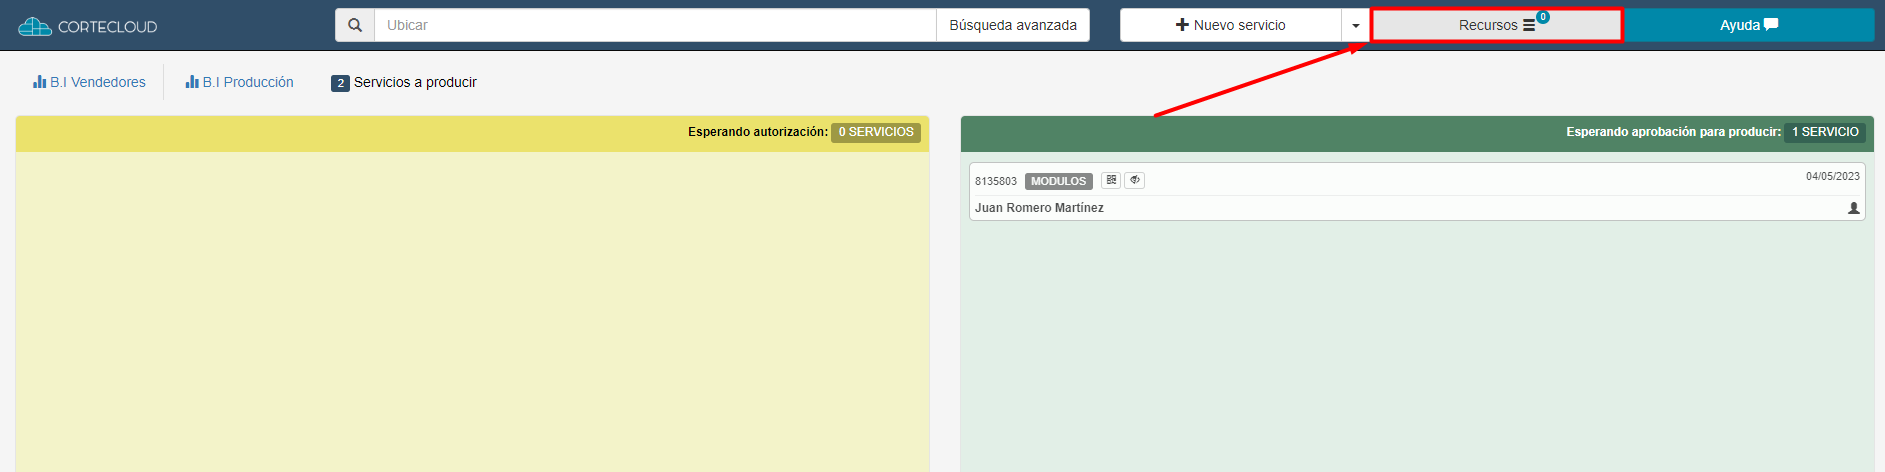The height and width of the screenshot is (472, 1885).
Task: Open Ayuda help chat
Action: click(x=1749, y=25)
